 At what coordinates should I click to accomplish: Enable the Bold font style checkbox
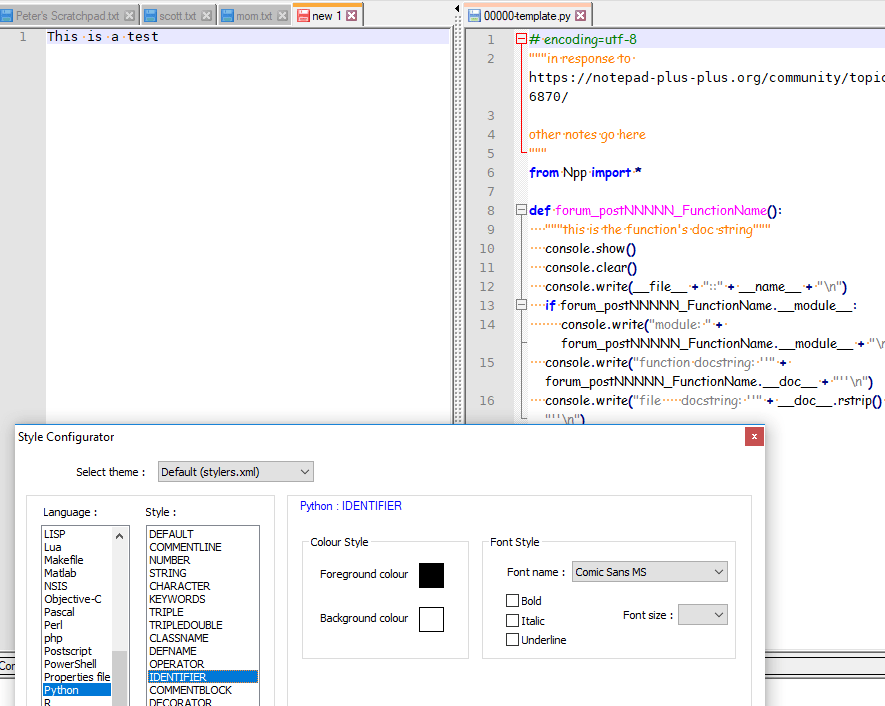(x=515, y=599)
